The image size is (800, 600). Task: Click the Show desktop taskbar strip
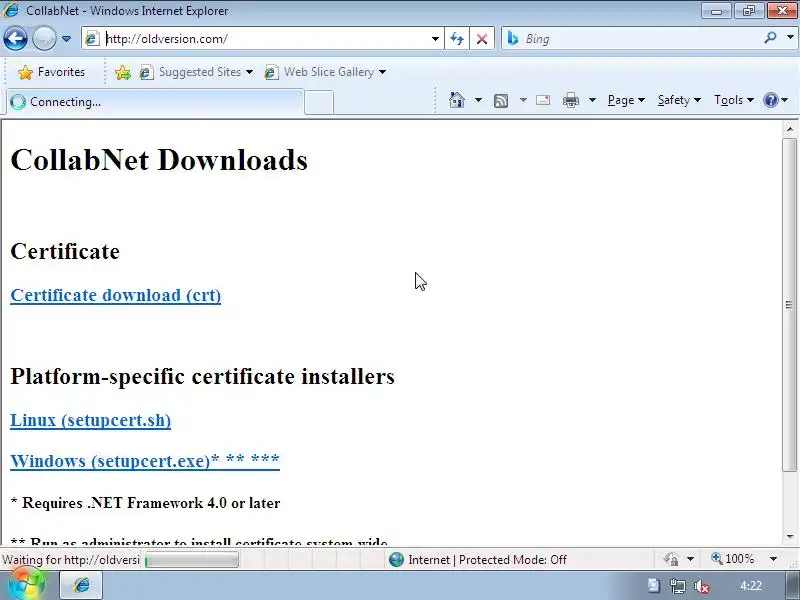click(792, 585)
